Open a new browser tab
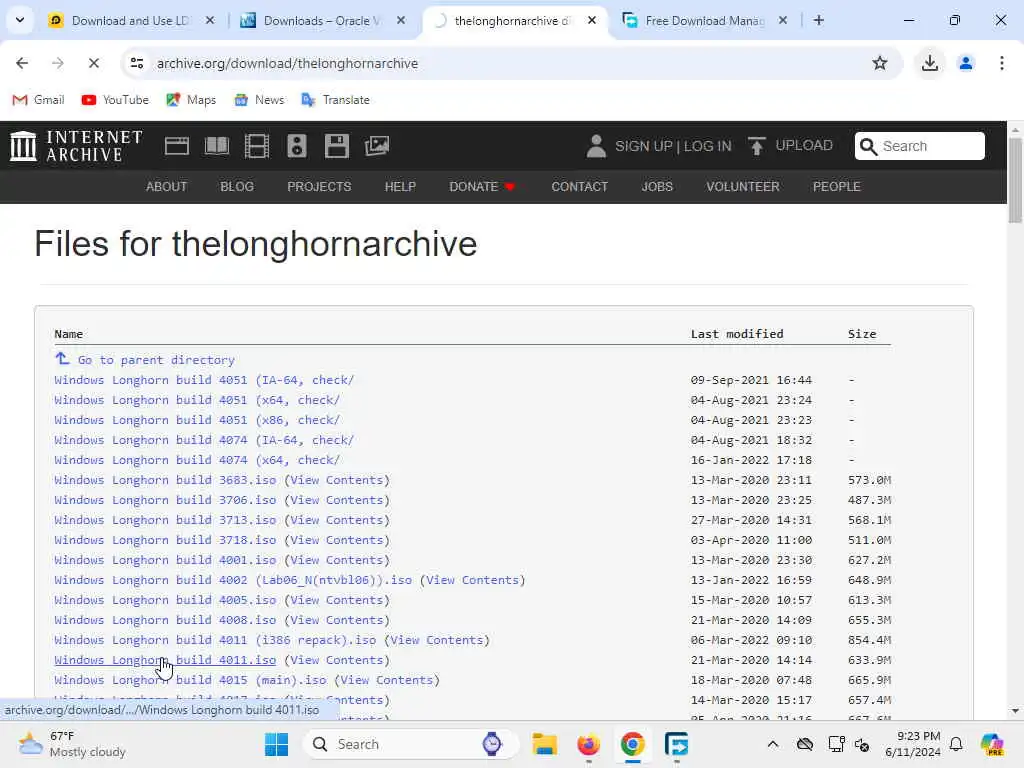Screen dimensions: 1024x768 818,20
